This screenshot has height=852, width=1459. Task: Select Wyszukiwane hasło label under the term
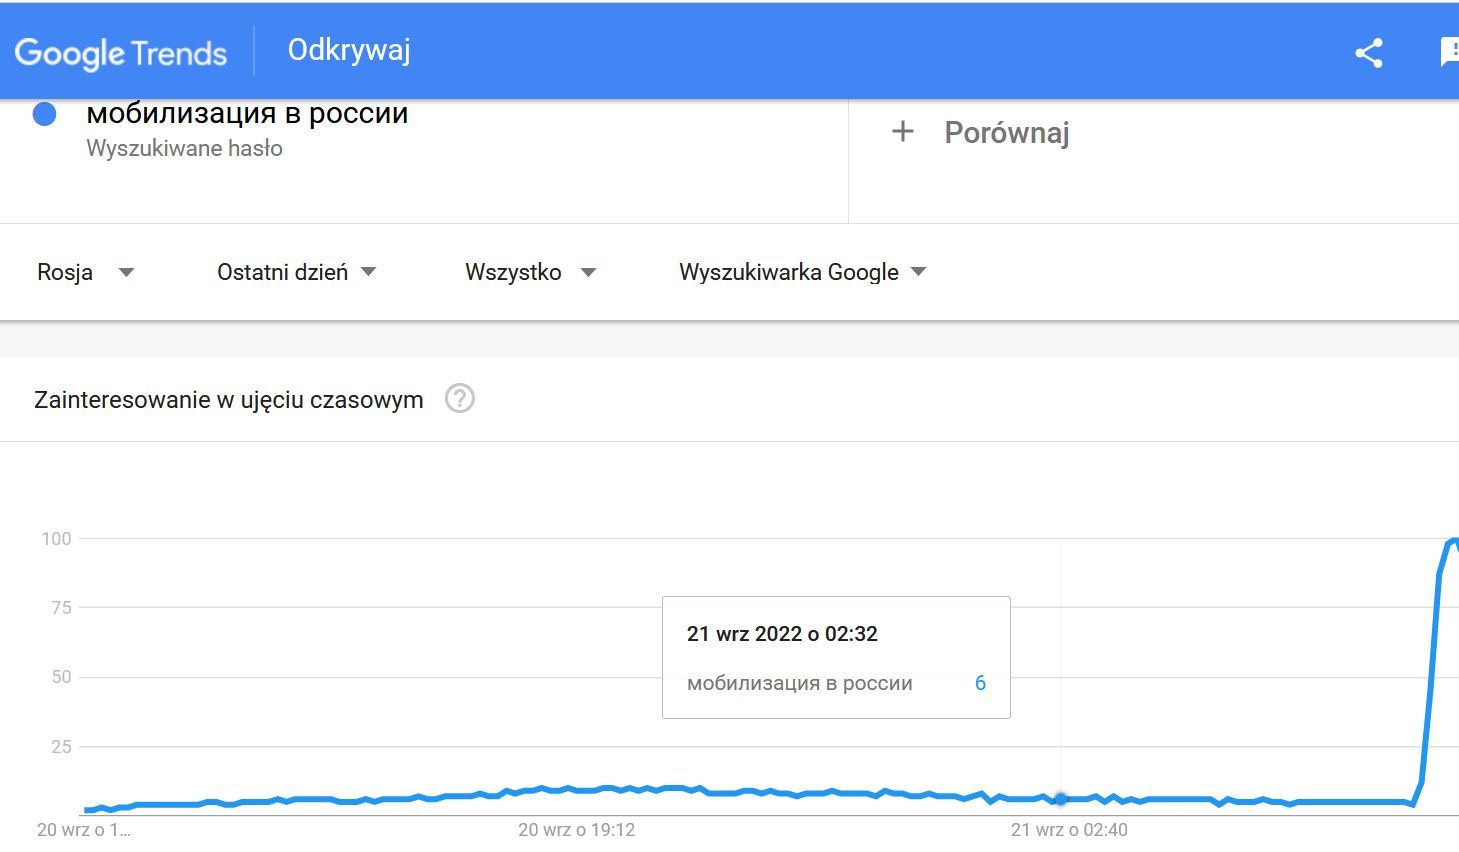[184, 148]
